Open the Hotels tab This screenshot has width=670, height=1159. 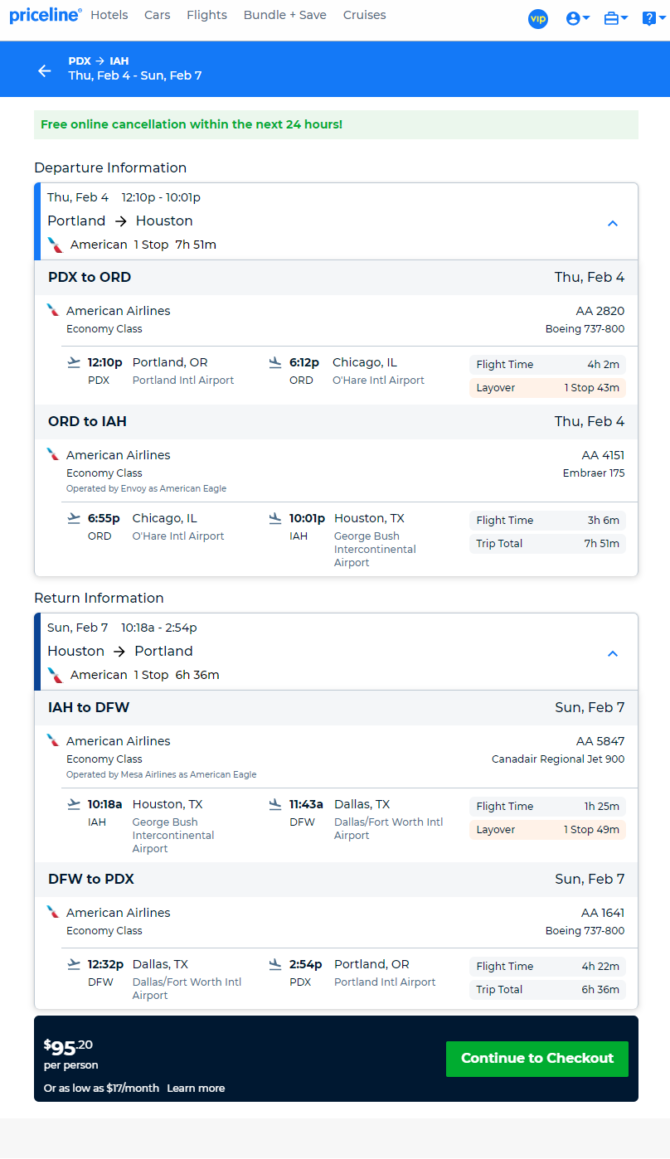pos(109,15)
